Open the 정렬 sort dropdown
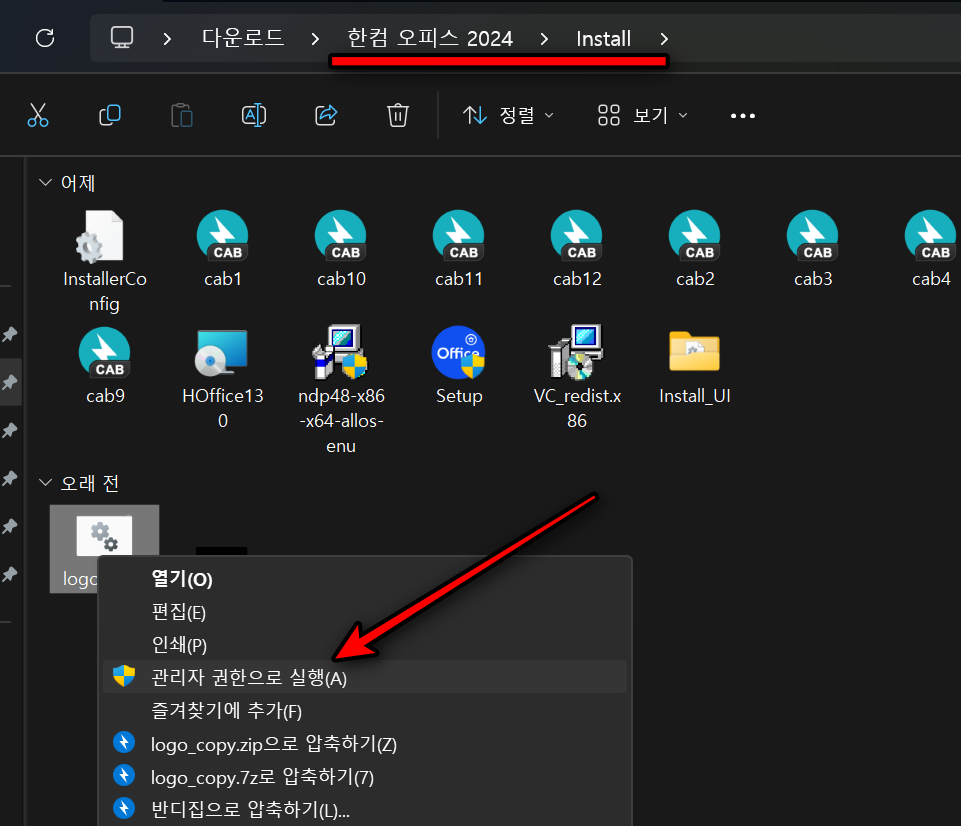Image resolution: width=961 pixels, height=826 pixels. (509, 115)
